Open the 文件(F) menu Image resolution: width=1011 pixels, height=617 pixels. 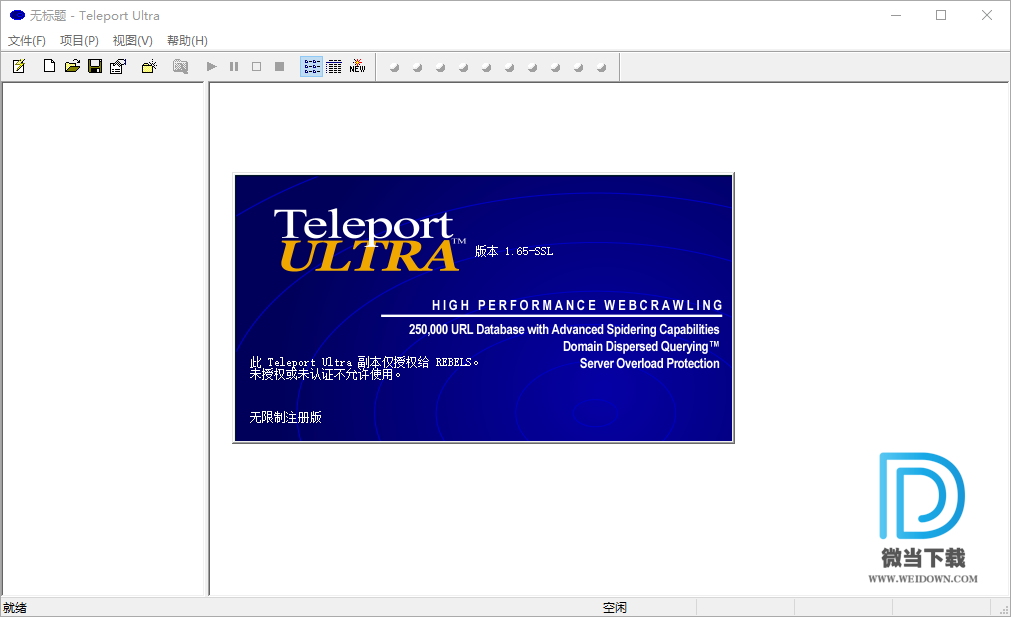[26, 41]
